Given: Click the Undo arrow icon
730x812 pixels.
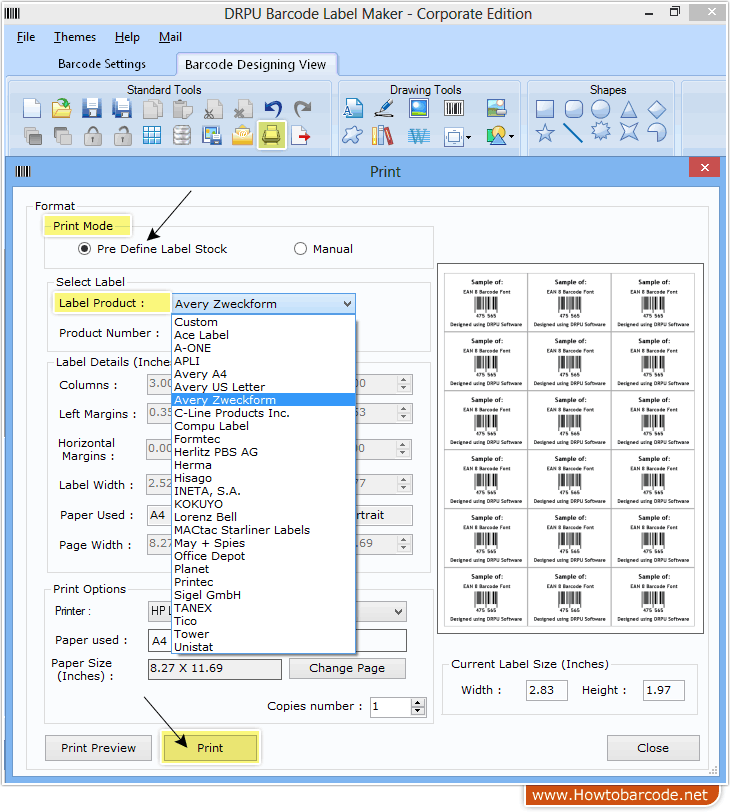Looking at the screenshot, I should click(x=273, y=109).
